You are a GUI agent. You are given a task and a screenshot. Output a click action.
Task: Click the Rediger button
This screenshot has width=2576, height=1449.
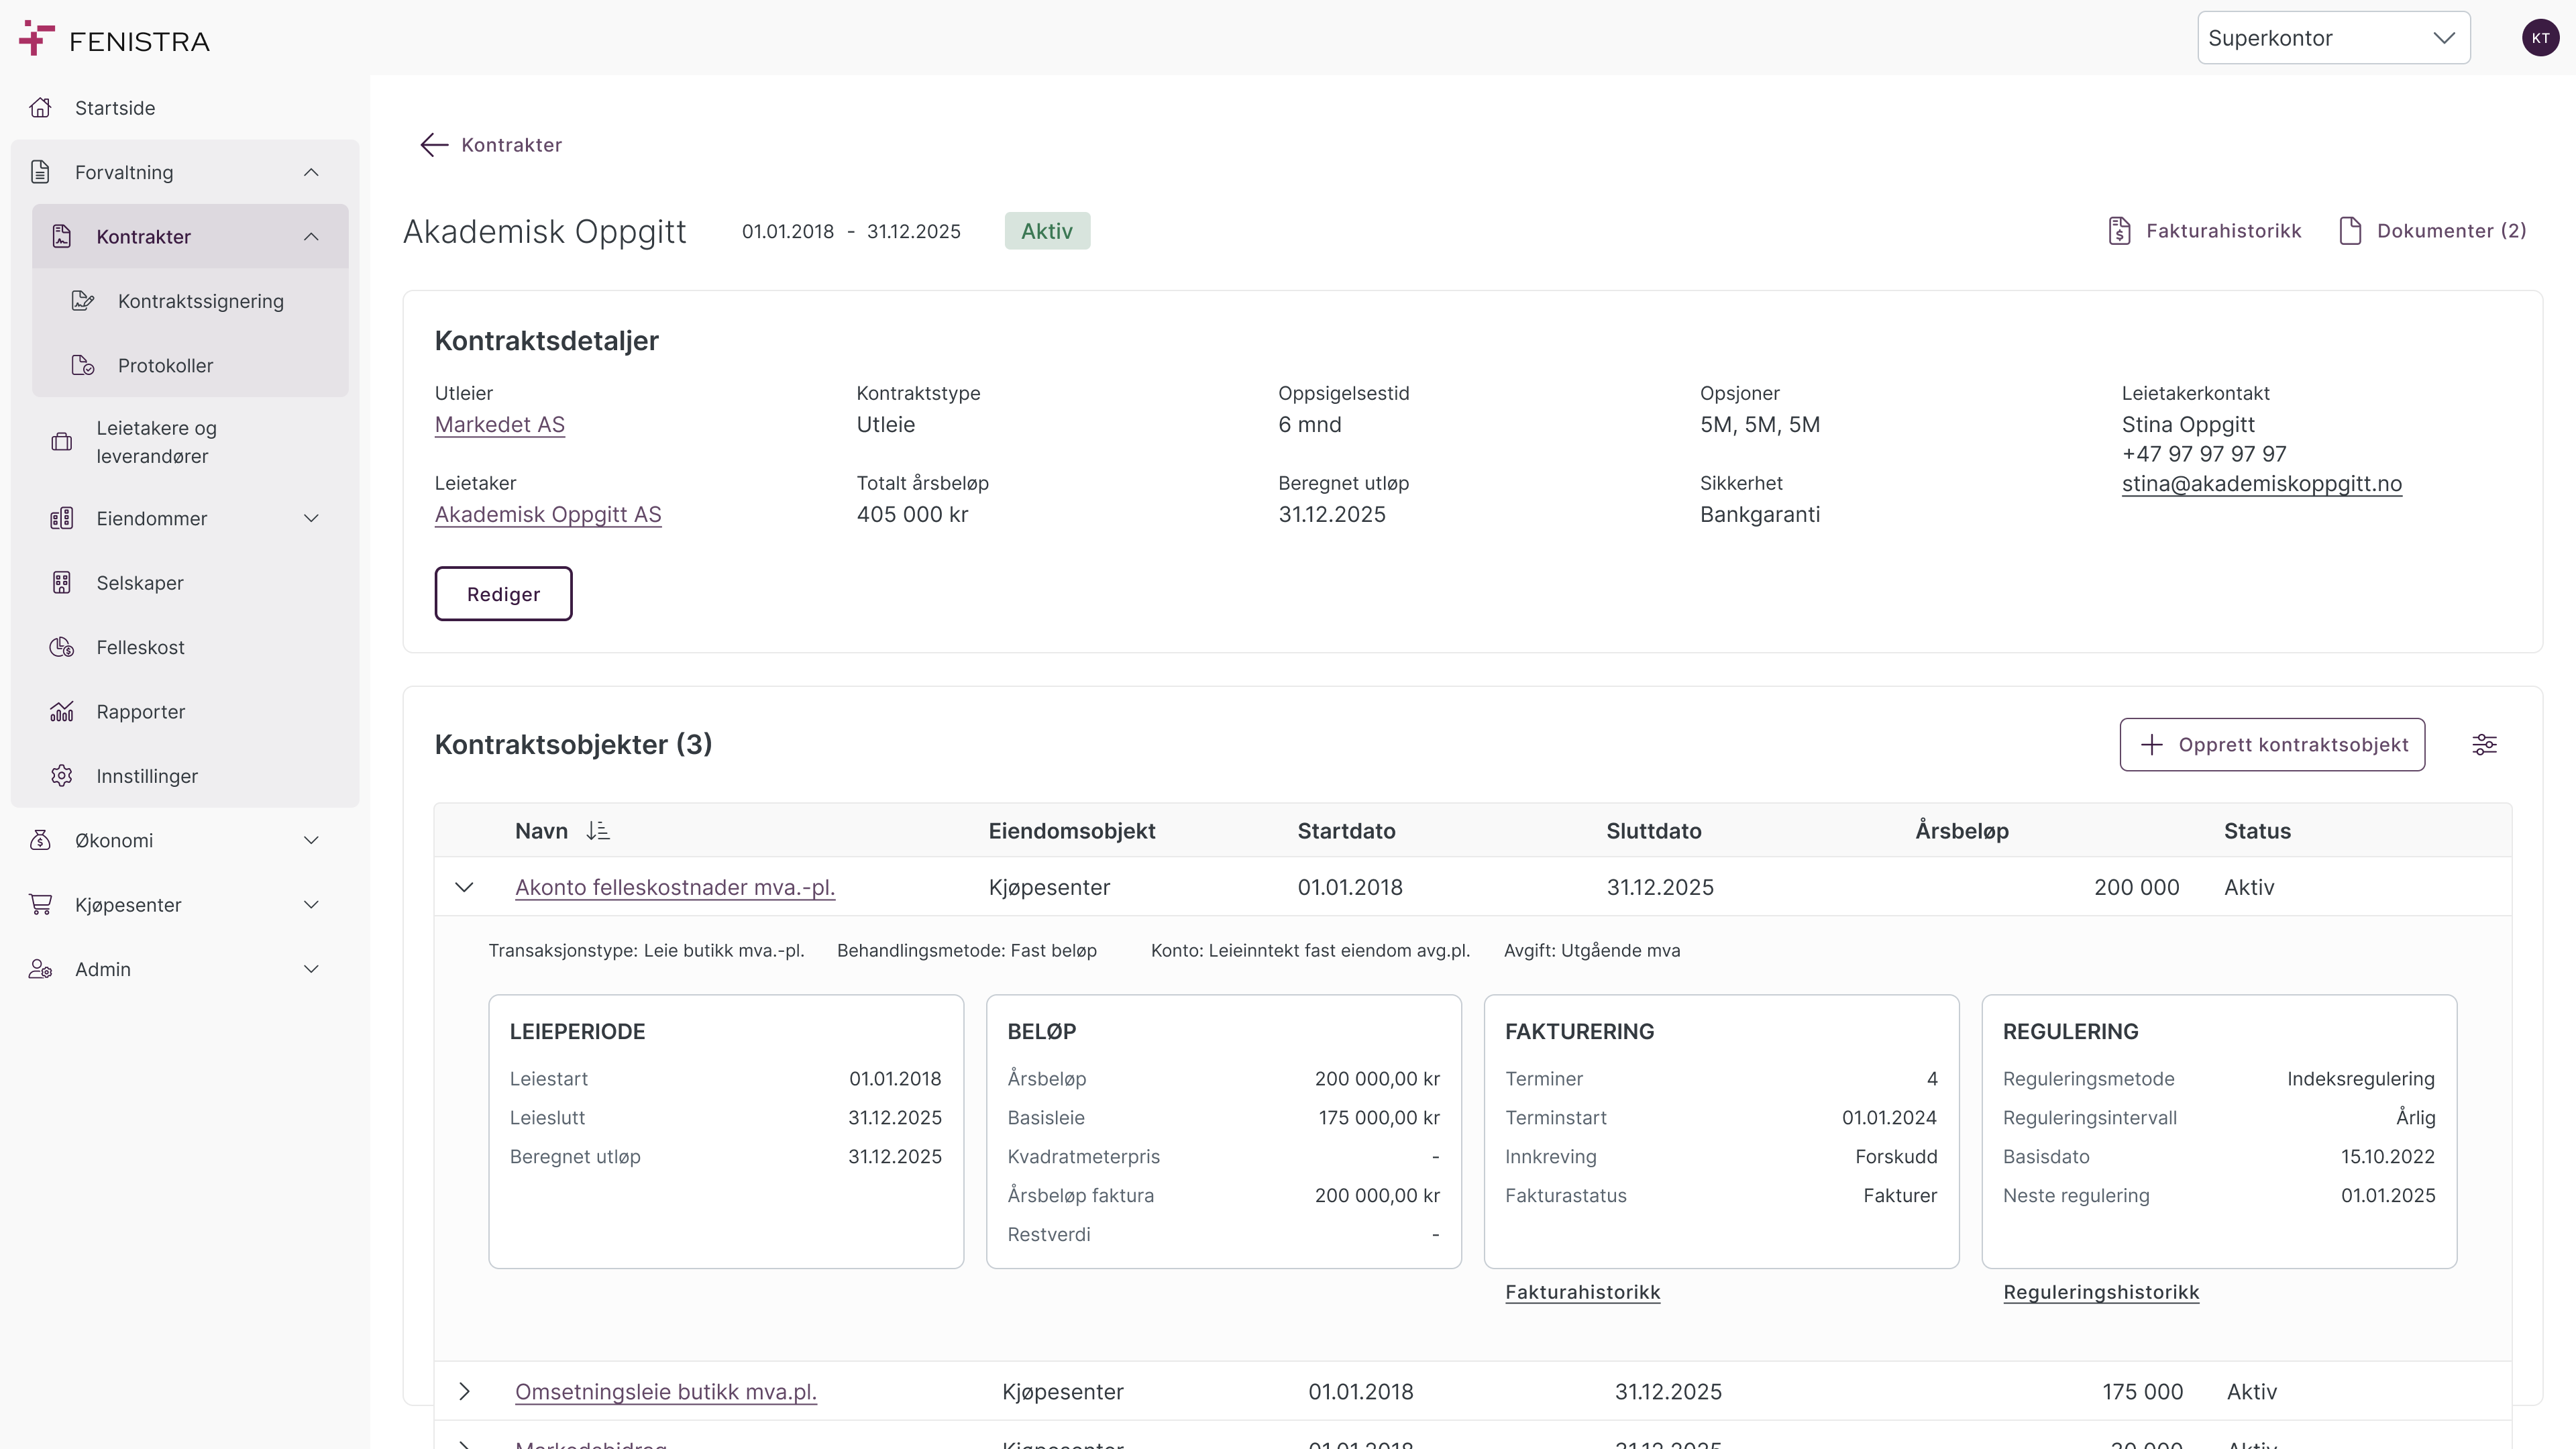503,594
